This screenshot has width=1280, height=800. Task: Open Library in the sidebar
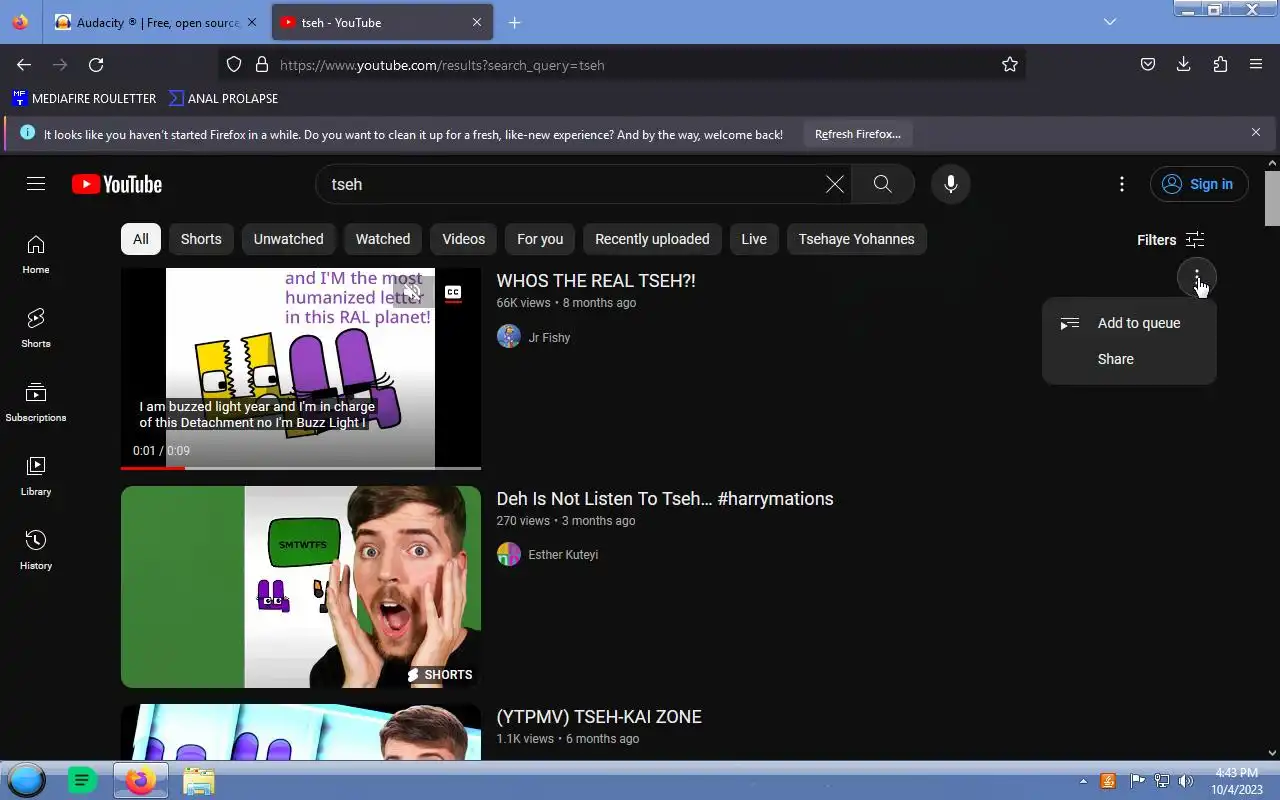pos(36,476)
